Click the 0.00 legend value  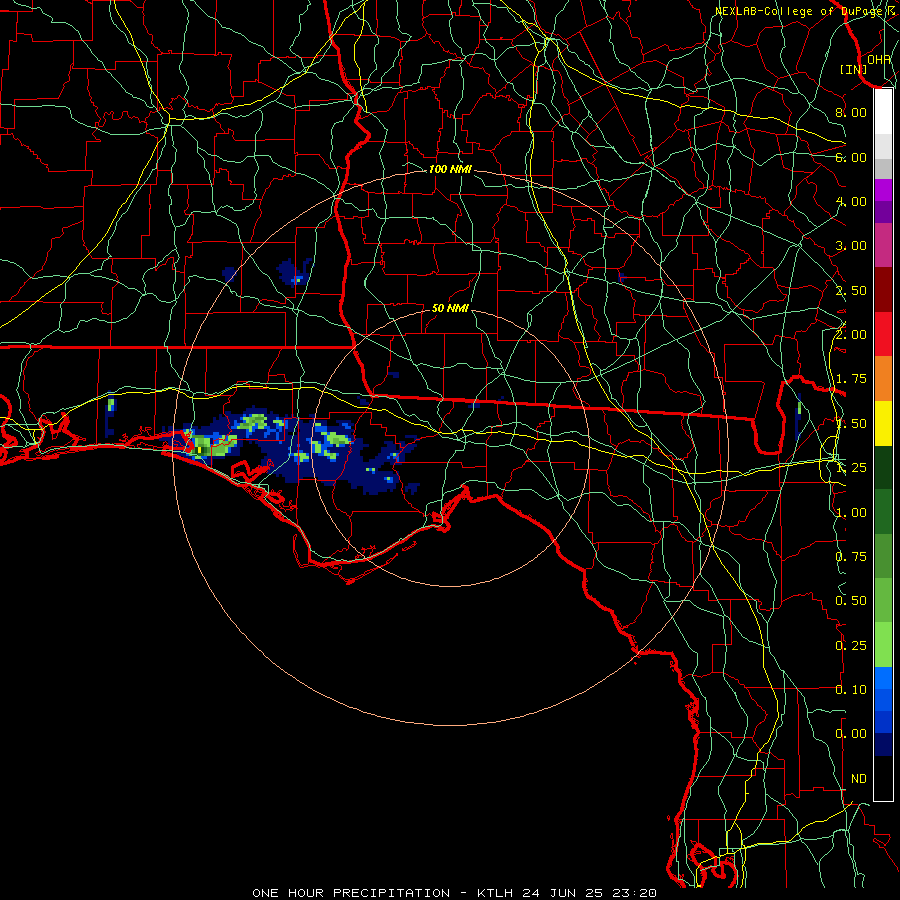point(851,734)
